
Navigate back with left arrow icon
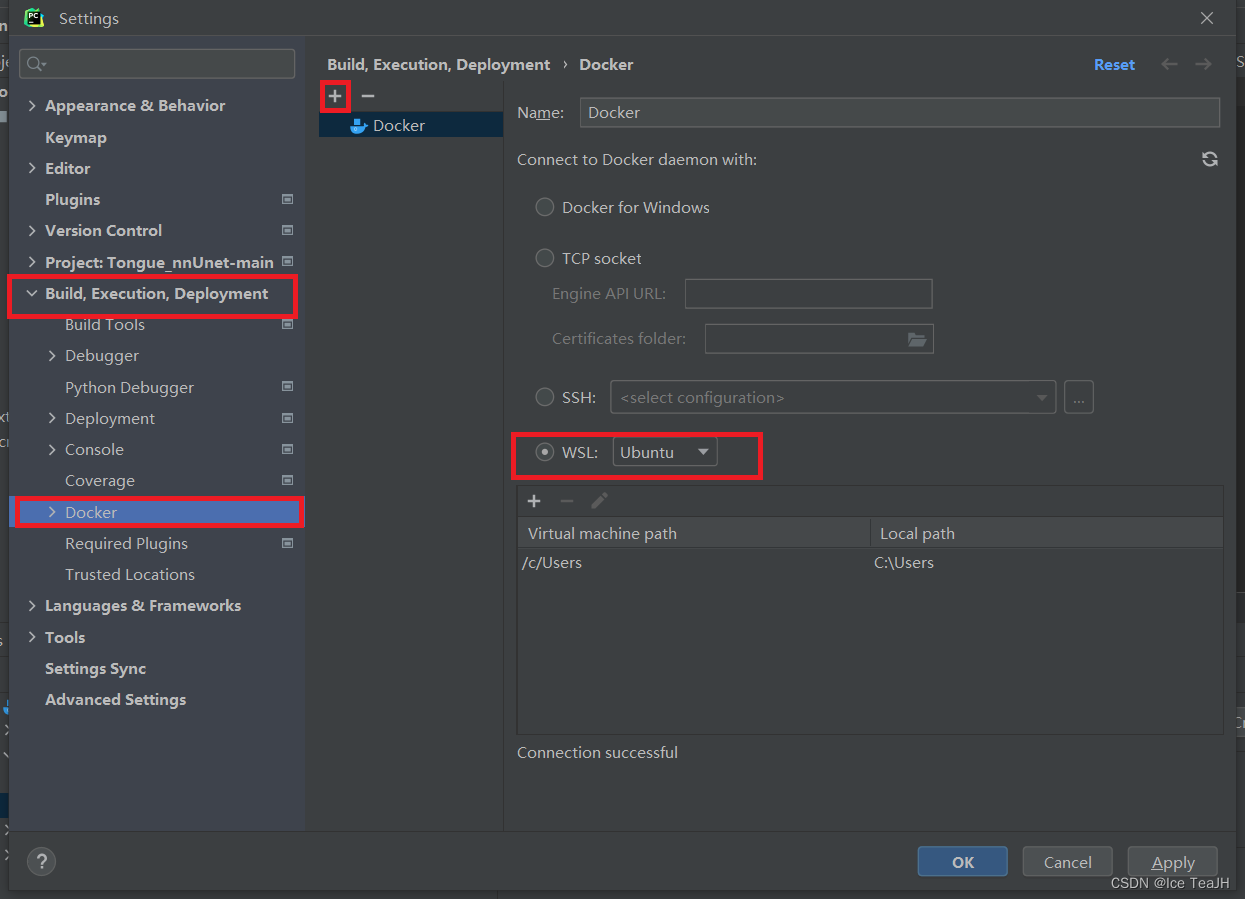1169,64
